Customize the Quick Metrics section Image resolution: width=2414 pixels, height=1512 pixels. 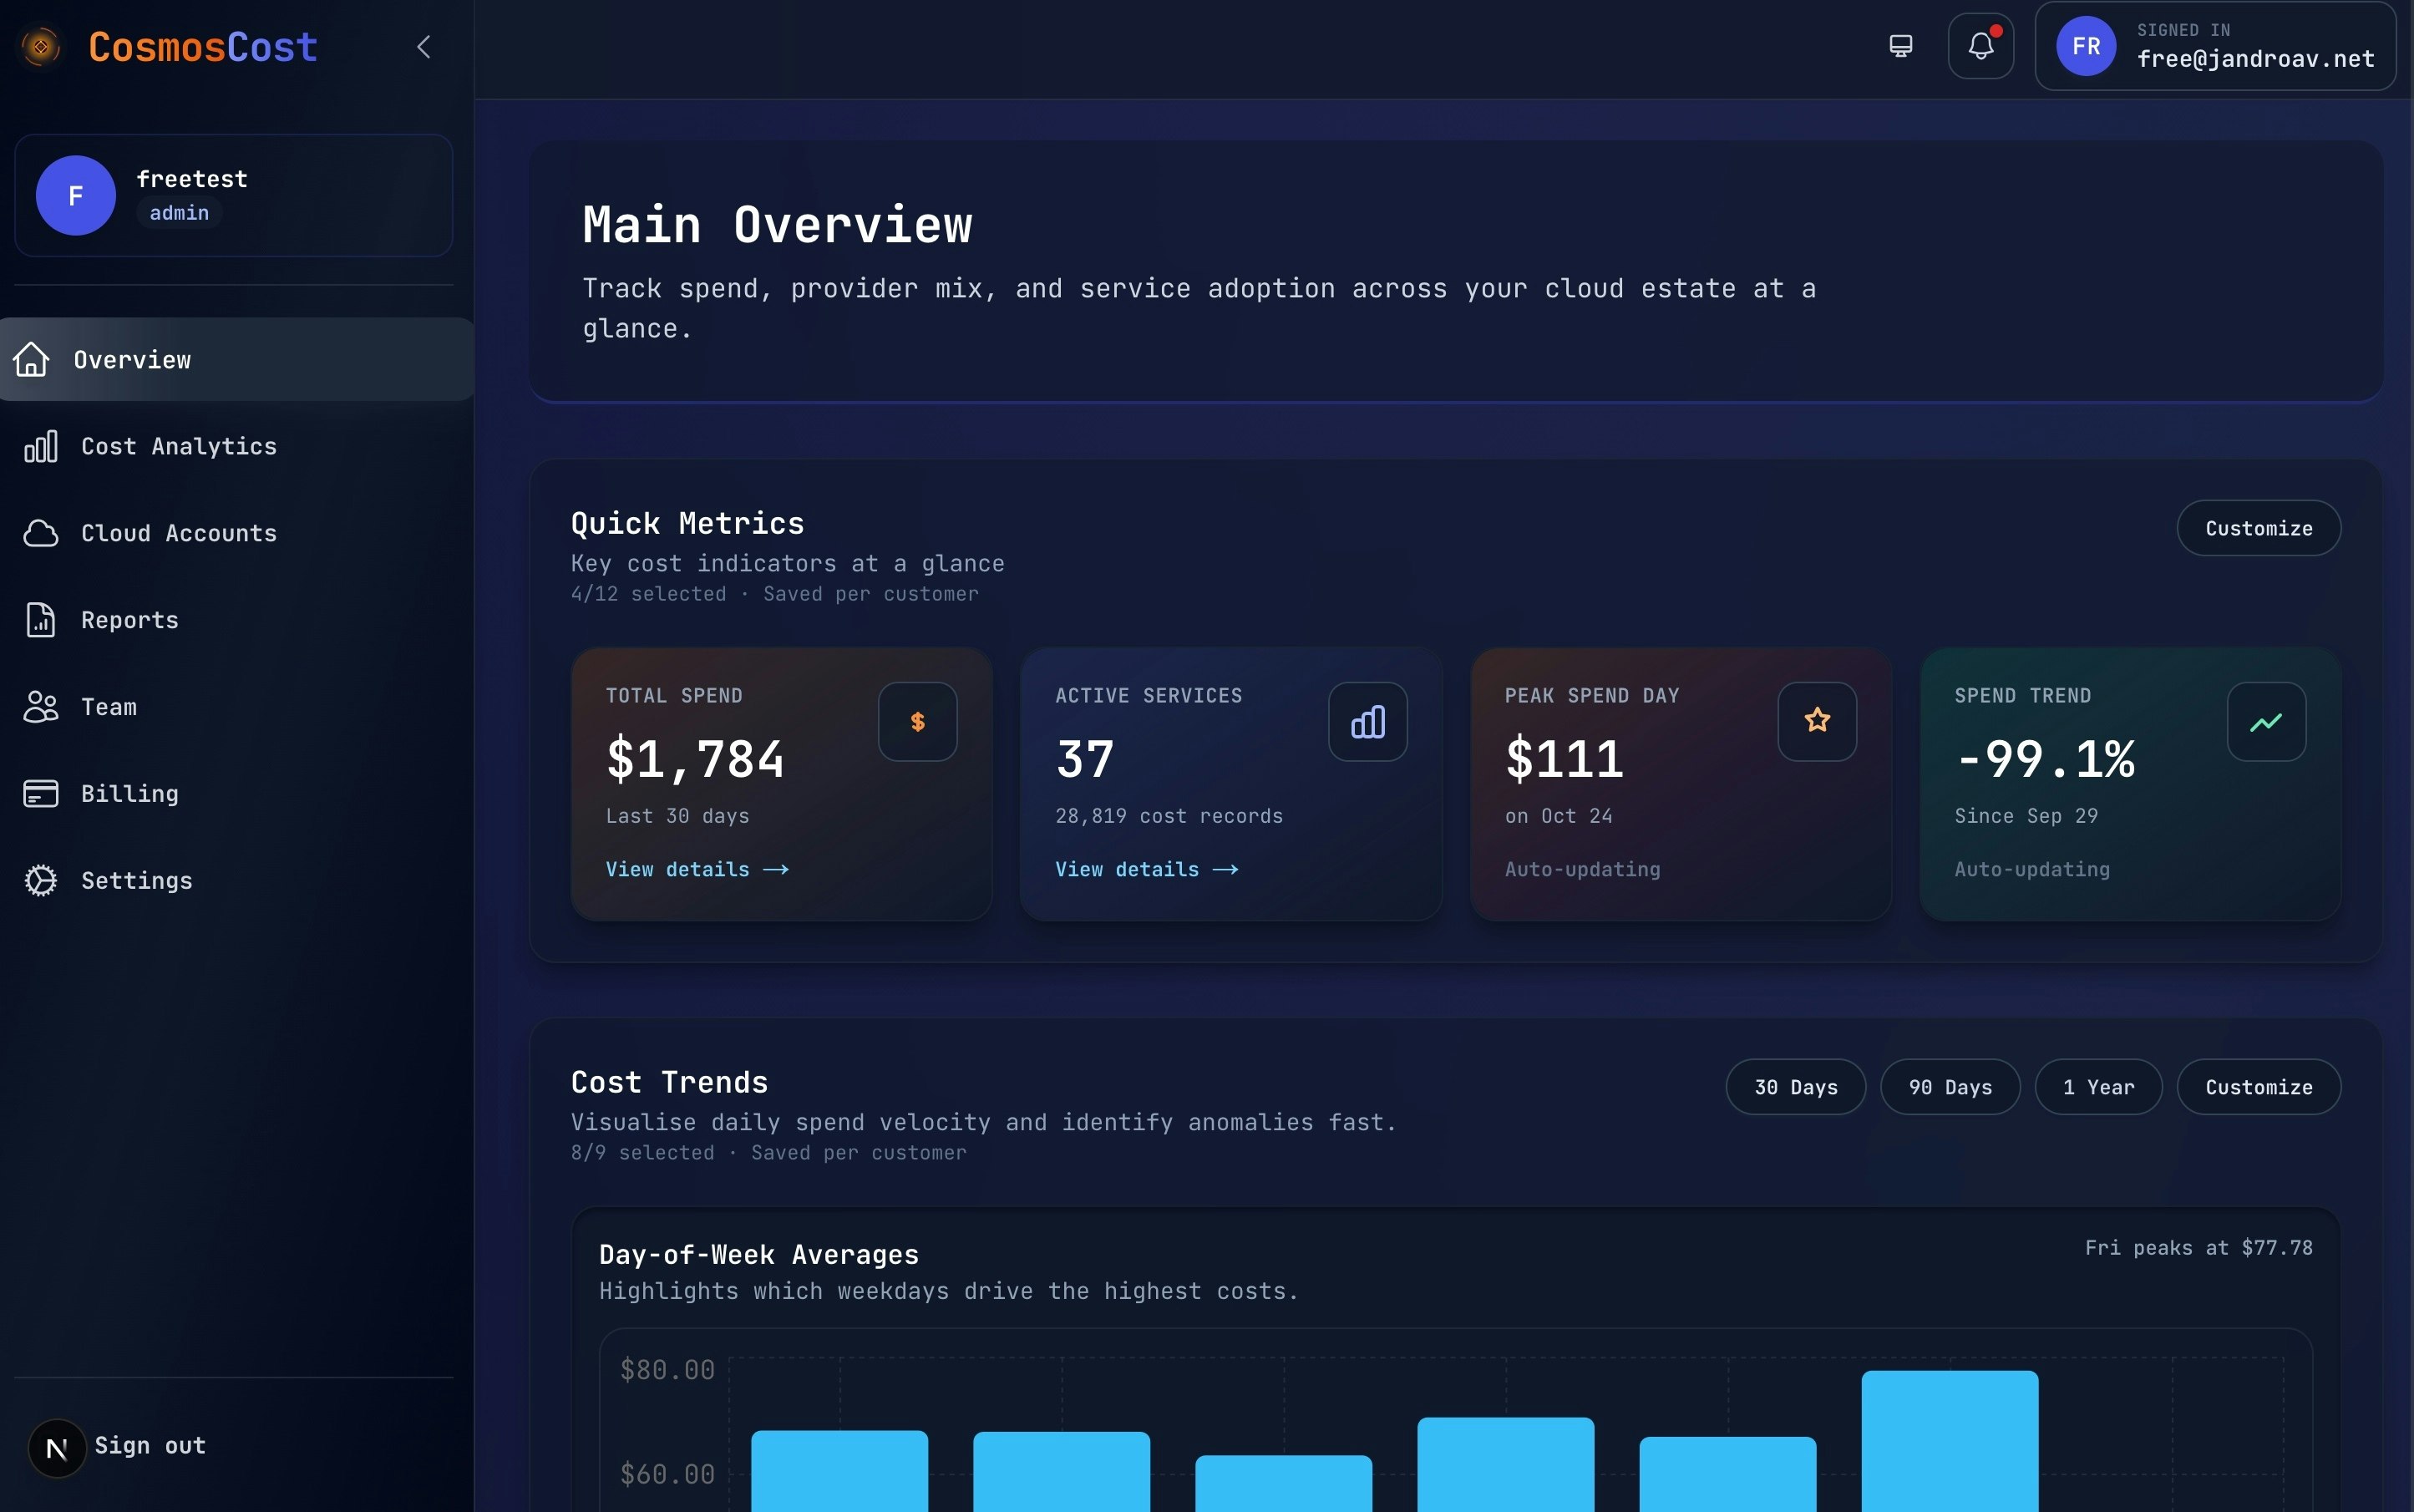[2258, 528]
